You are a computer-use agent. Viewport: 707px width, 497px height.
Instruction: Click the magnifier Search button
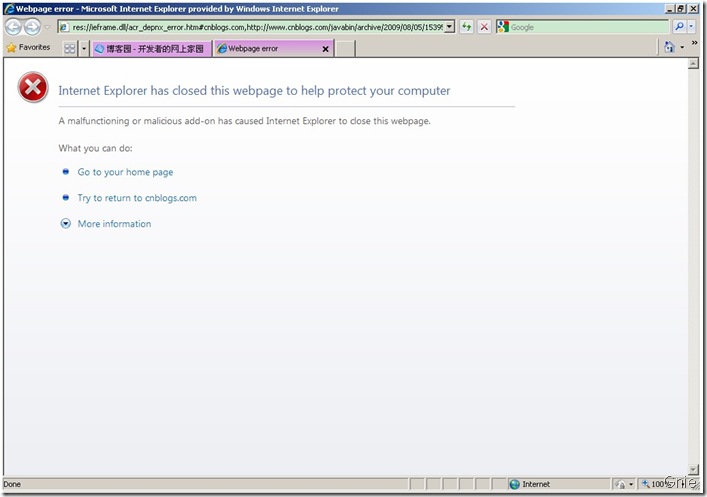[679, 27]
